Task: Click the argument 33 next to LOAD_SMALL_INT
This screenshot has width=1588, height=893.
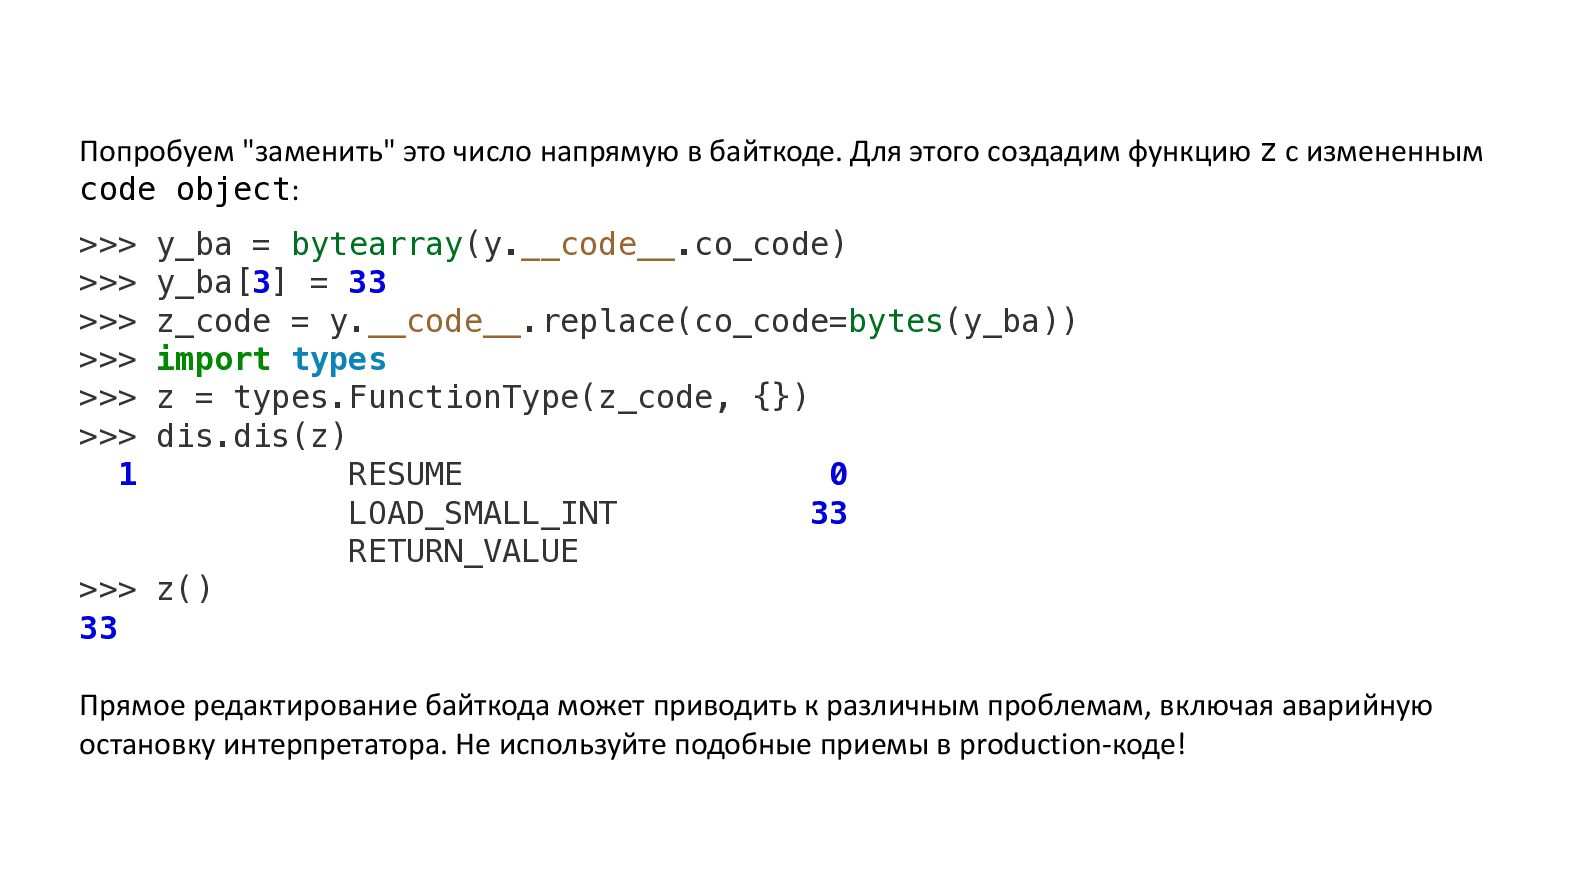Action: pyautogui.click(x=829, y=513)
